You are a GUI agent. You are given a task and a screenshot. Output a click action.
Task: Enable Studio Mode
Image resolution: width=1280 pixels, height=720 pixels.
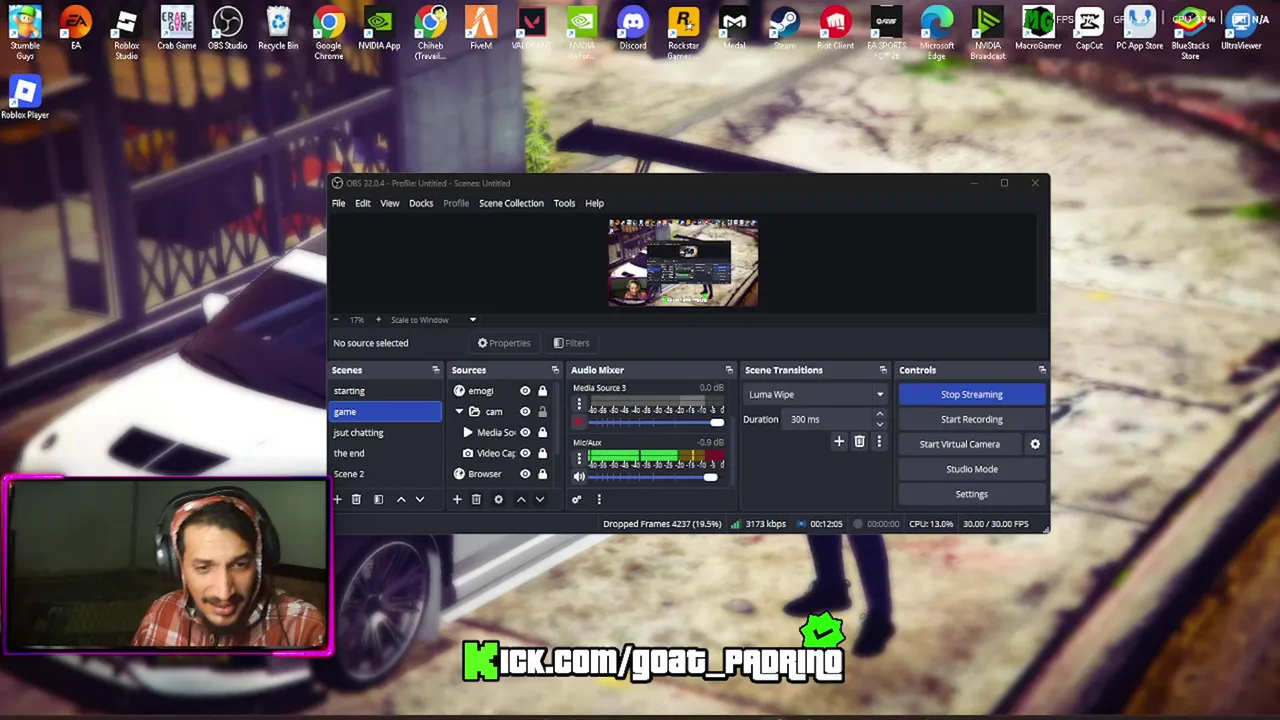tap(972, 469)
